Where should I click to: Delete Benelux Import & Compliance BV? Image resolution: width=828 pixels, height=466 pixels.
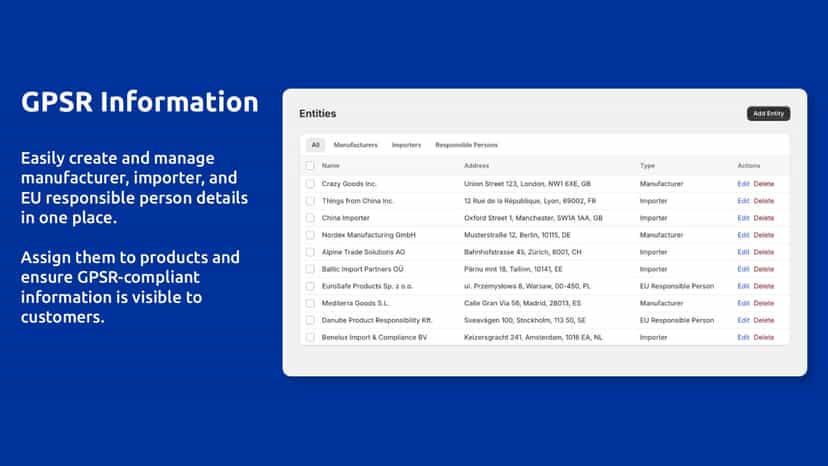tap(764, 337)
